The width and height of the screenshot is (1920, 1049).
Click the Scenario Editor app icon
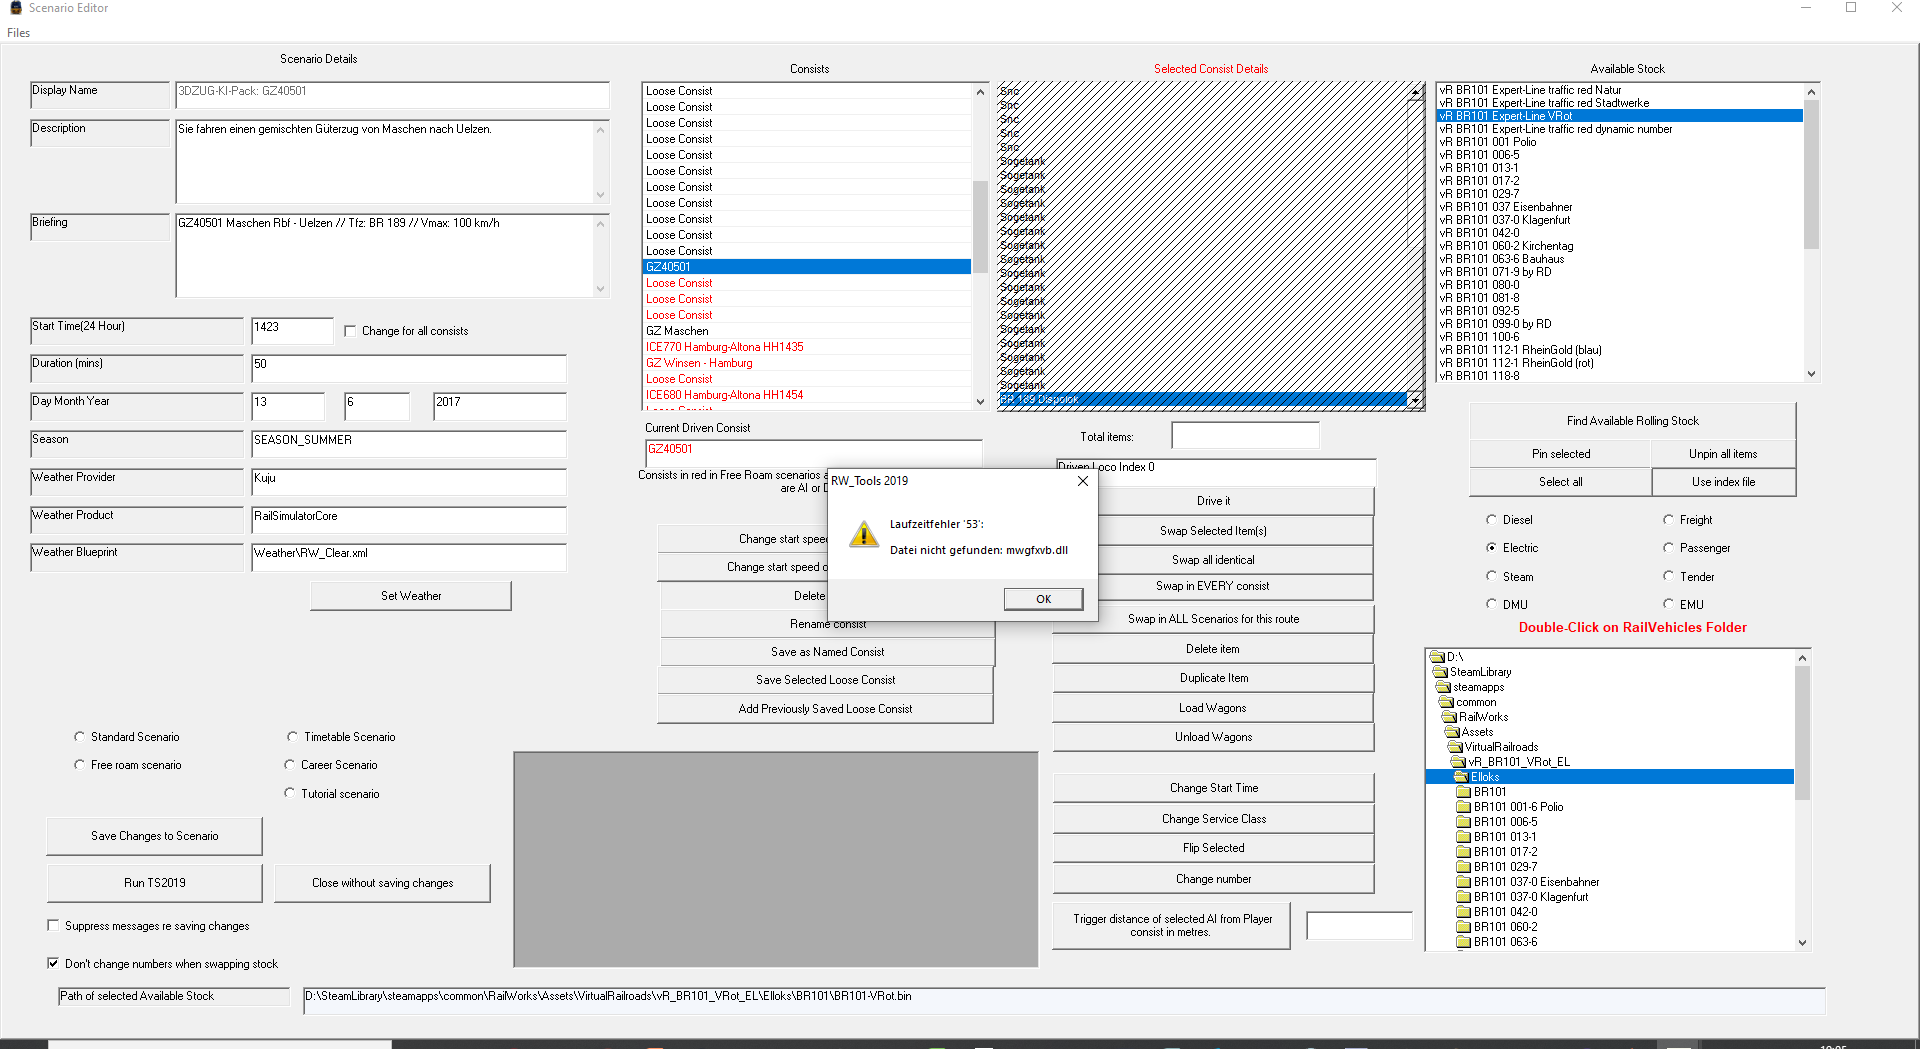click(15, 8)
